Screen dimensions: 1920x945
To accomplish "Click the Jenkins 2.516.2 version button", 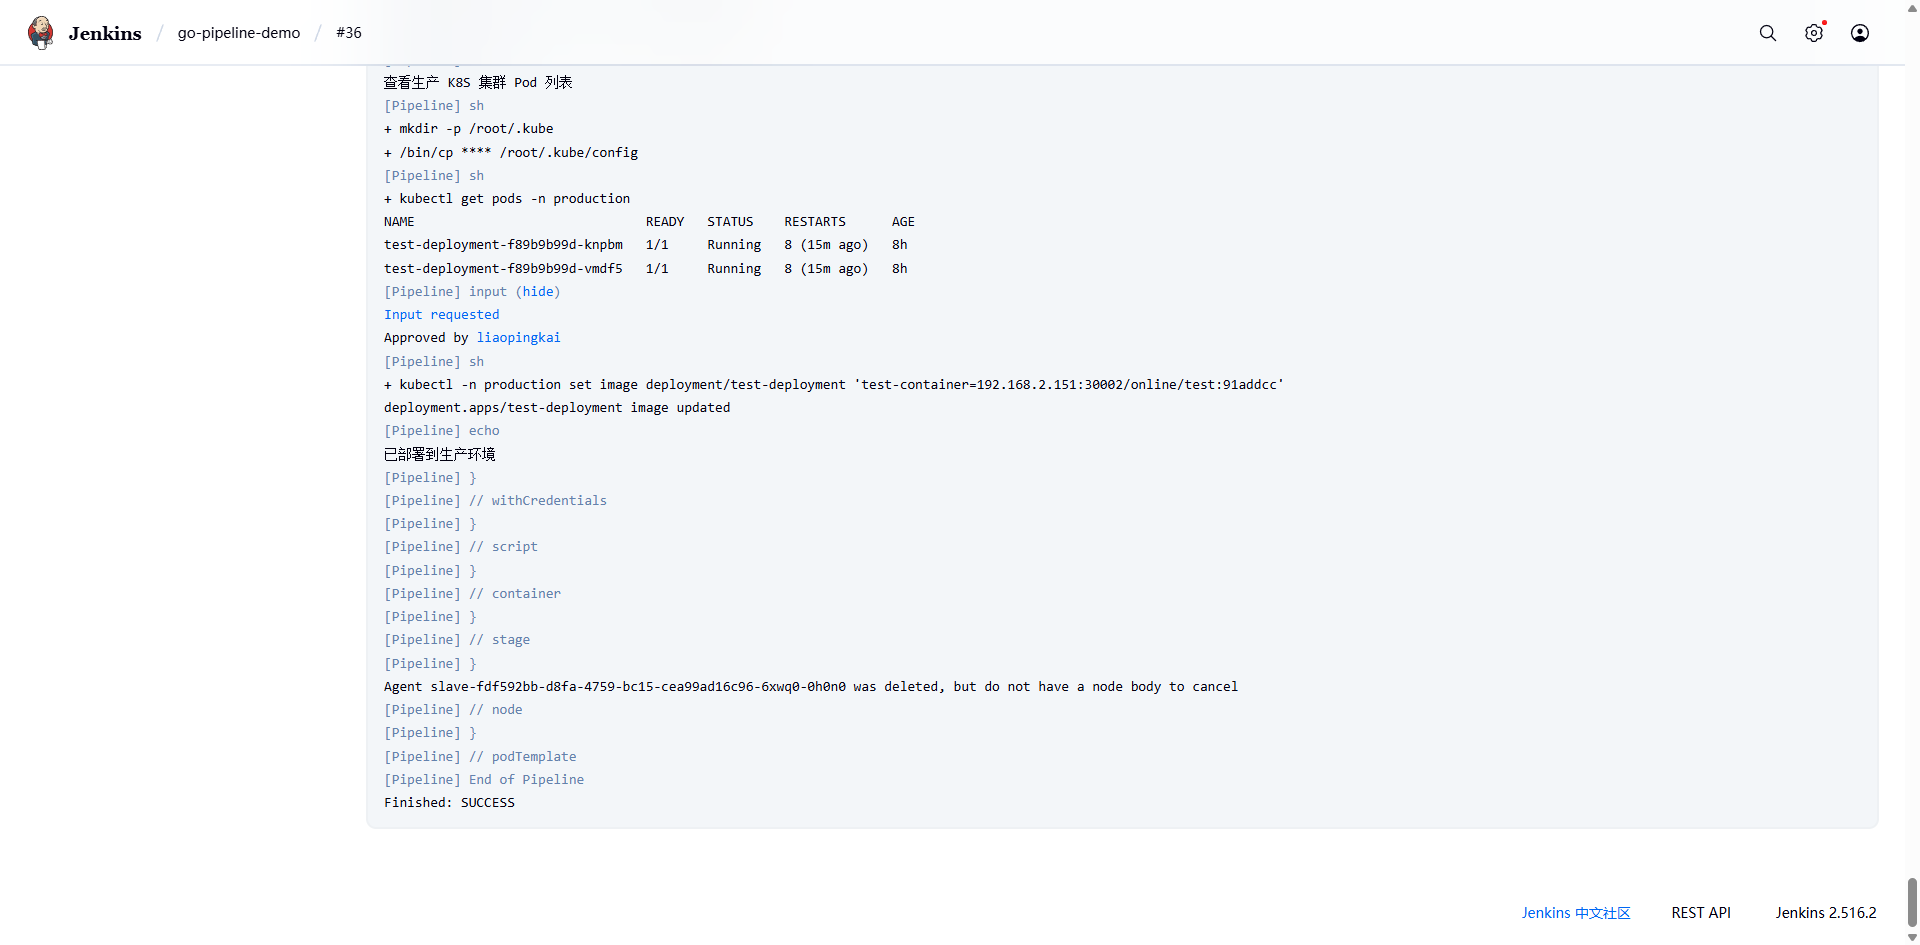I will (x=1825, y=913).
